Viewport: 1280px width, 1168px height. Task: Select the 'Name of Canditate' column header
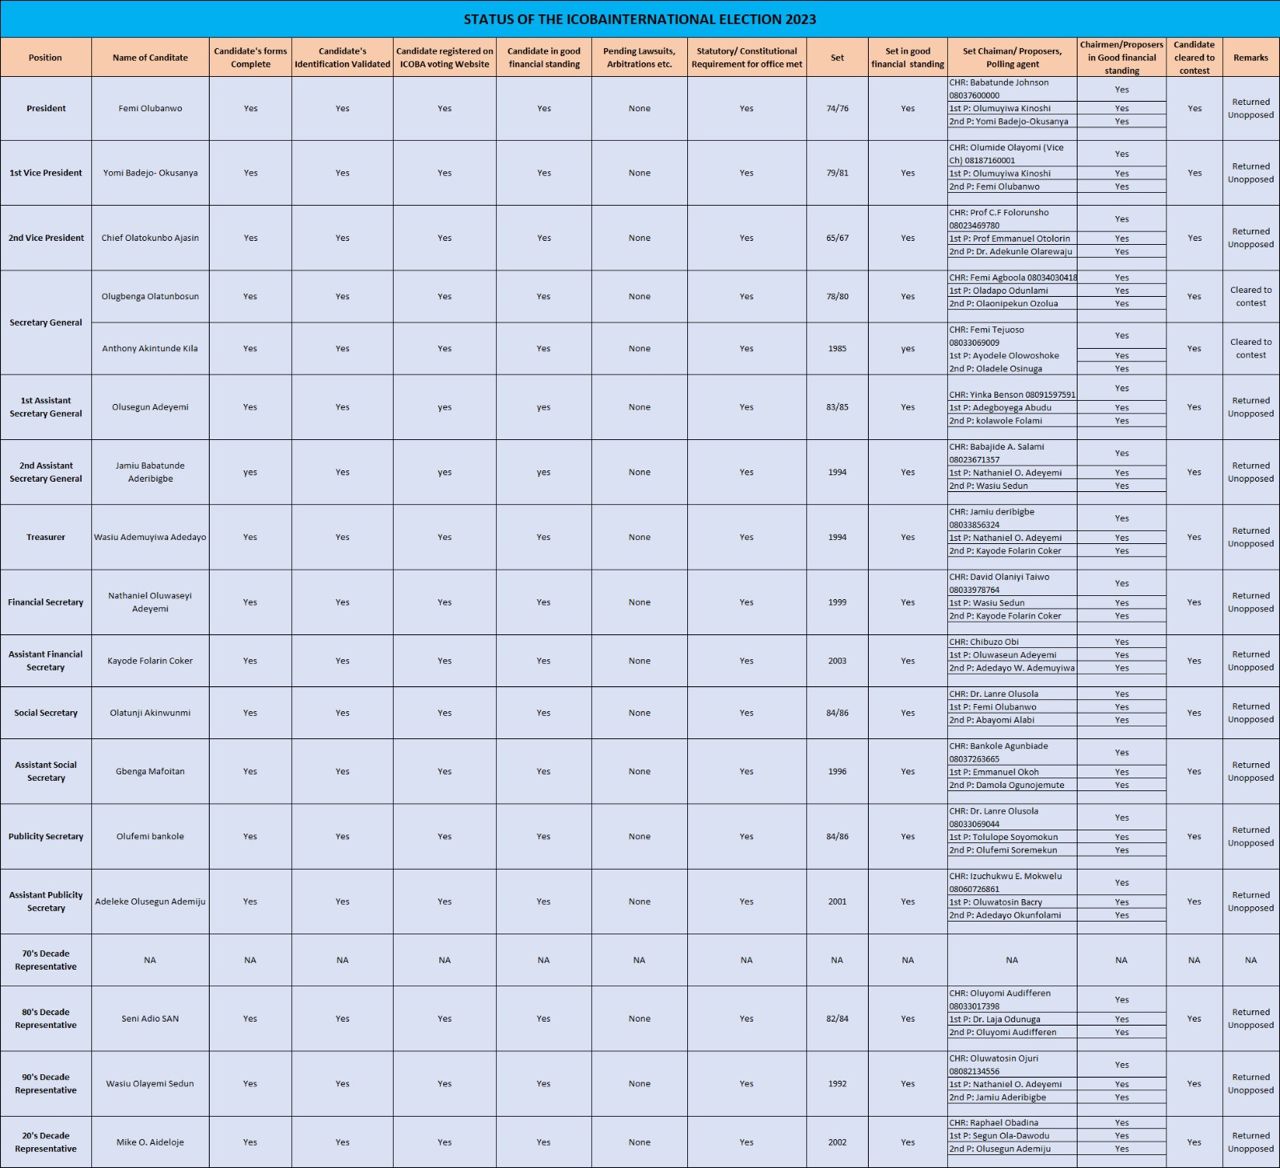tap(150, 58)
